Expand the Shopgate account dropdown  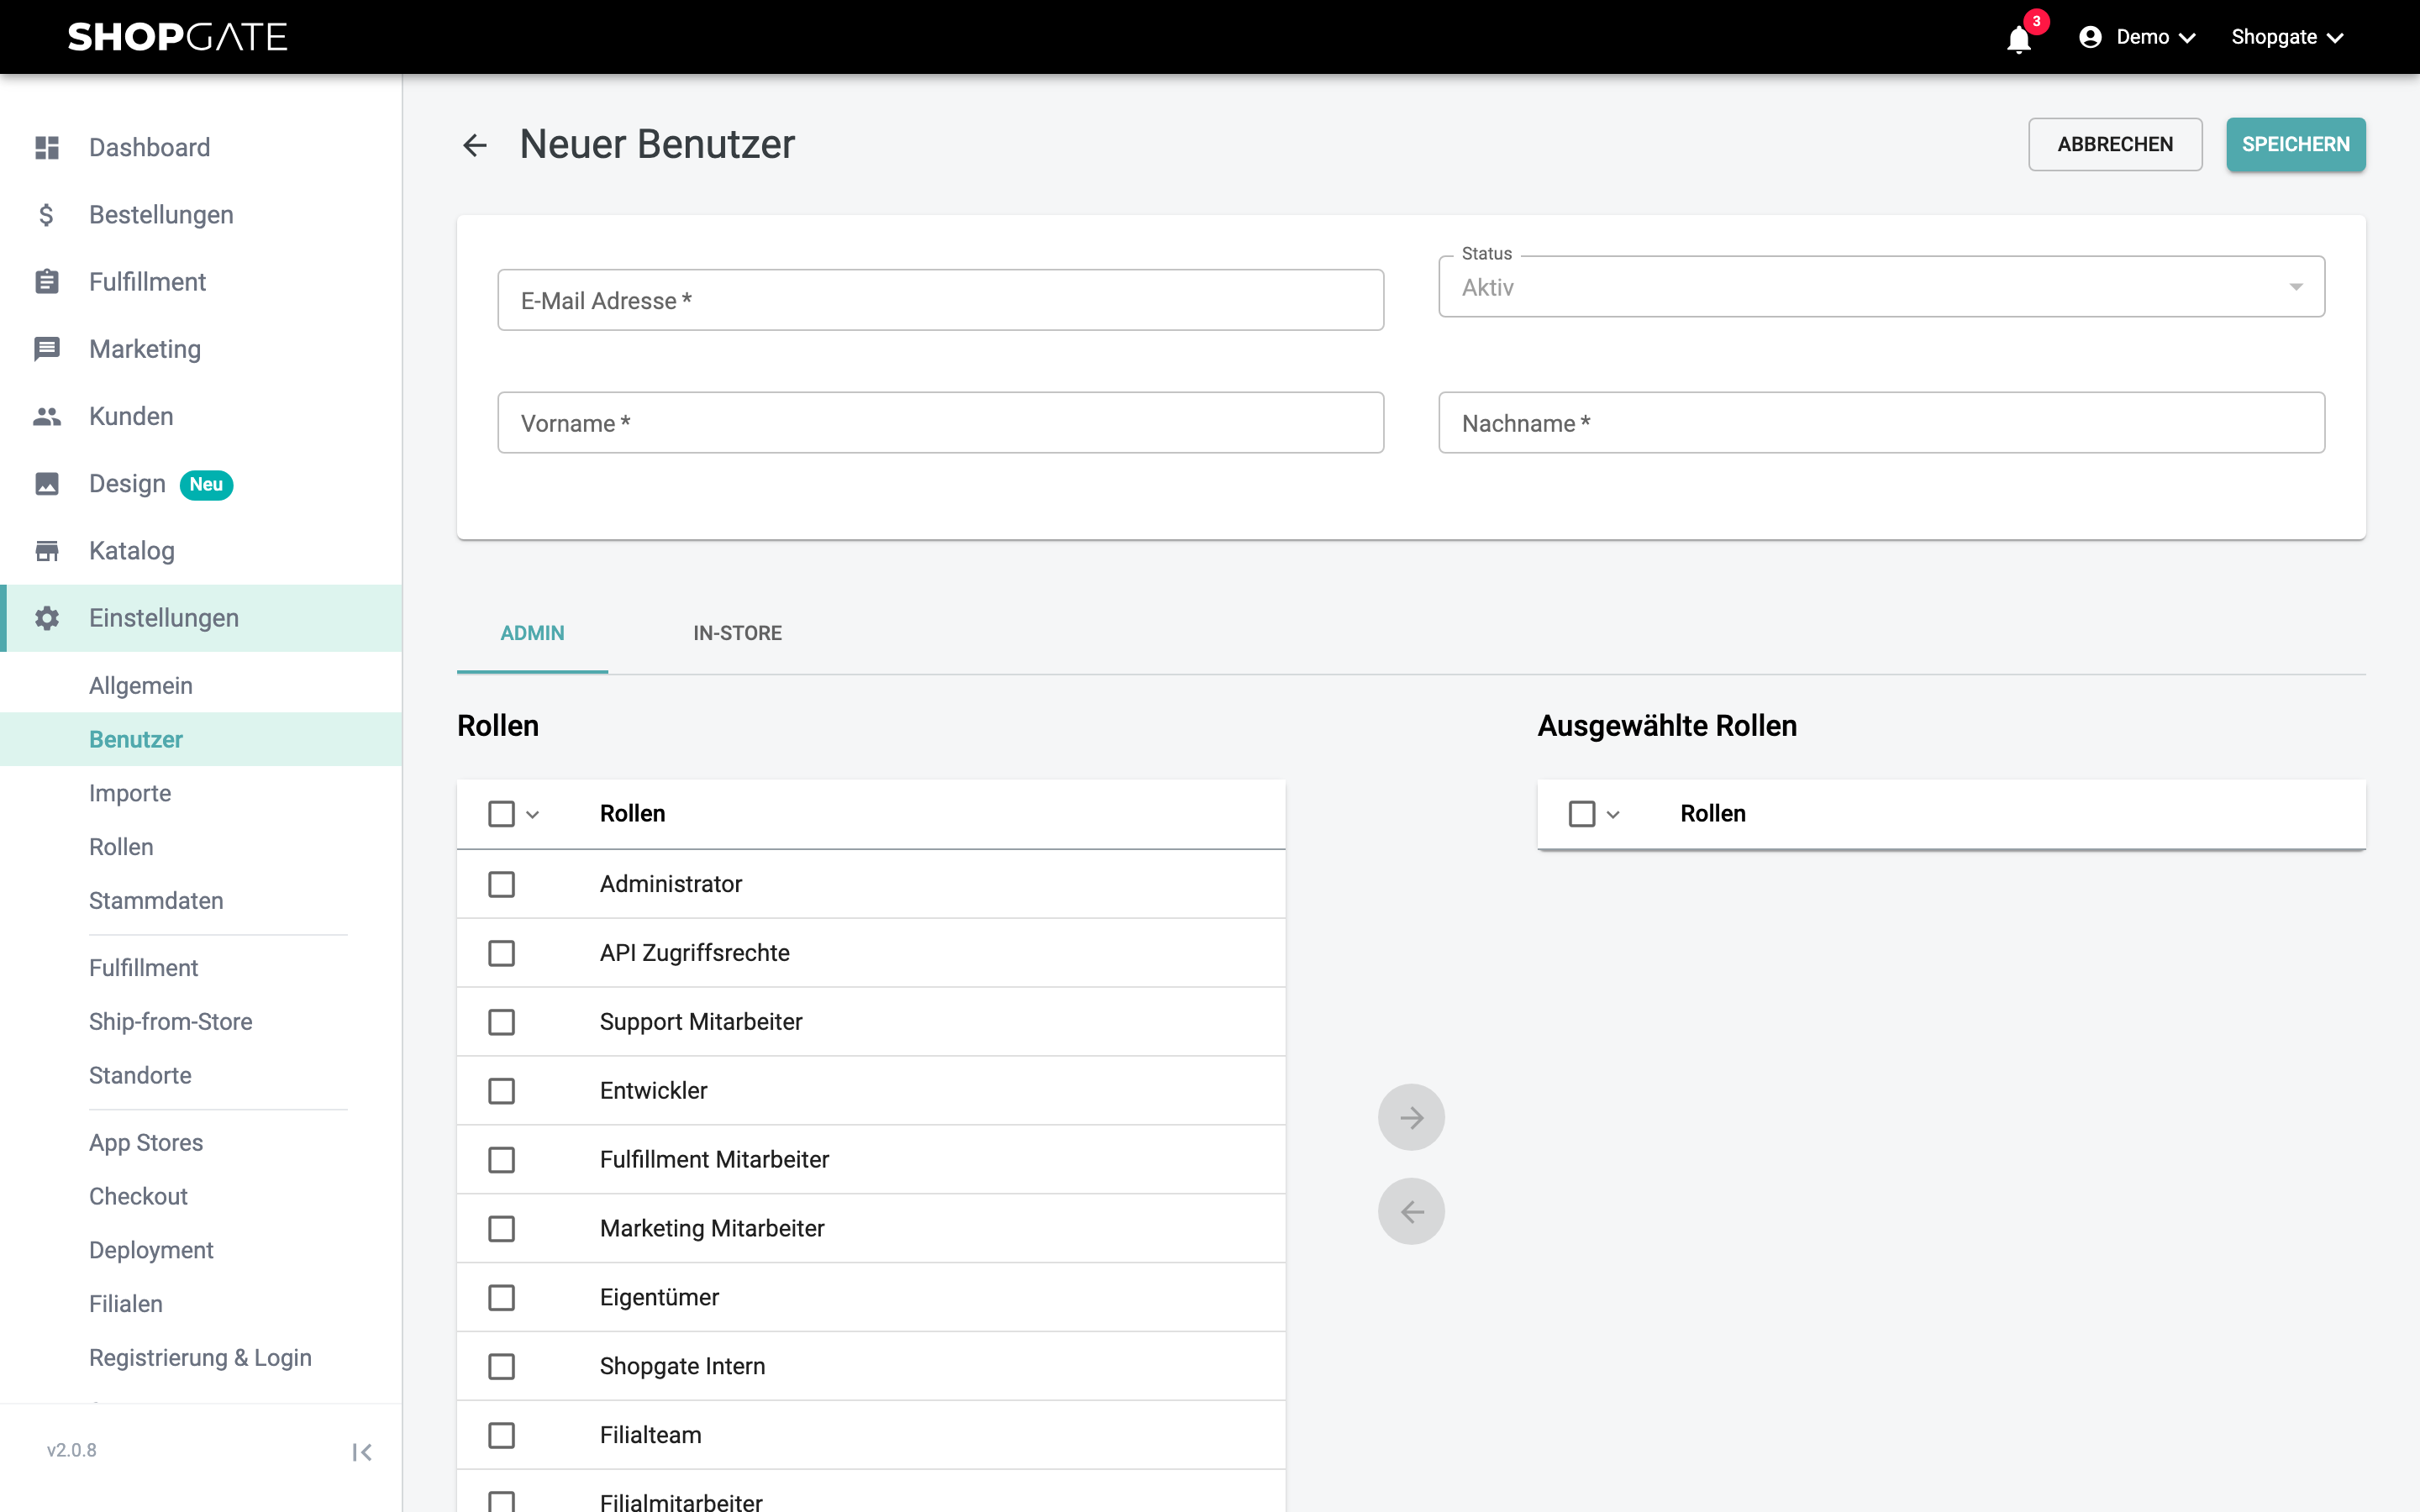[x=2287, y=37]
